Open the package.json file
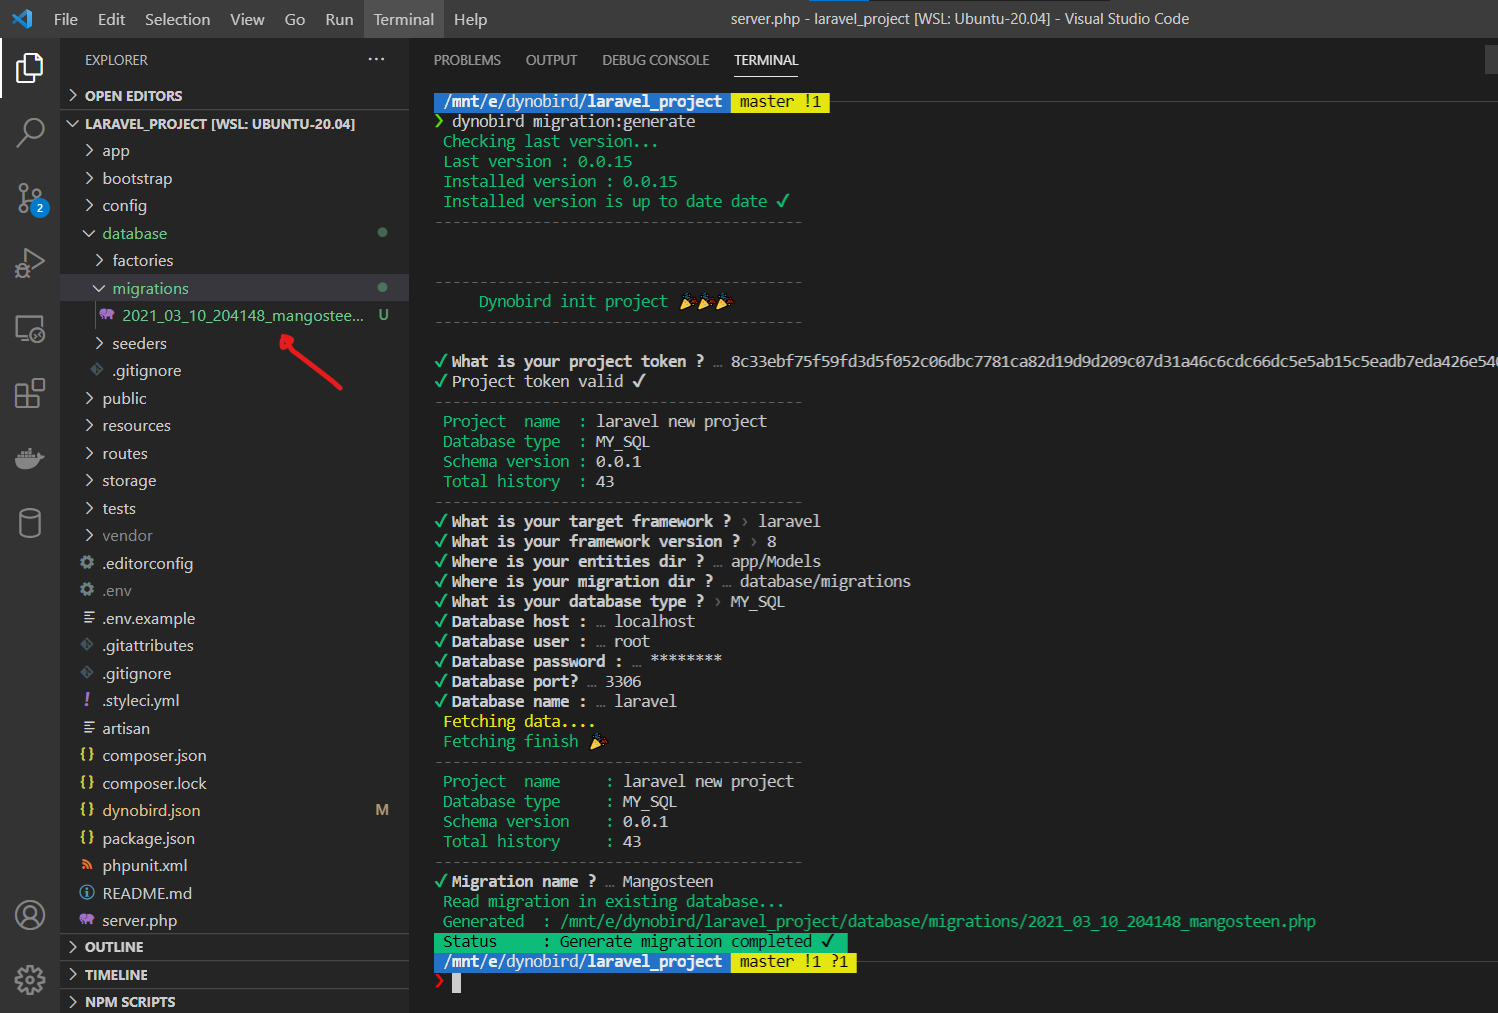 point(234,838)
